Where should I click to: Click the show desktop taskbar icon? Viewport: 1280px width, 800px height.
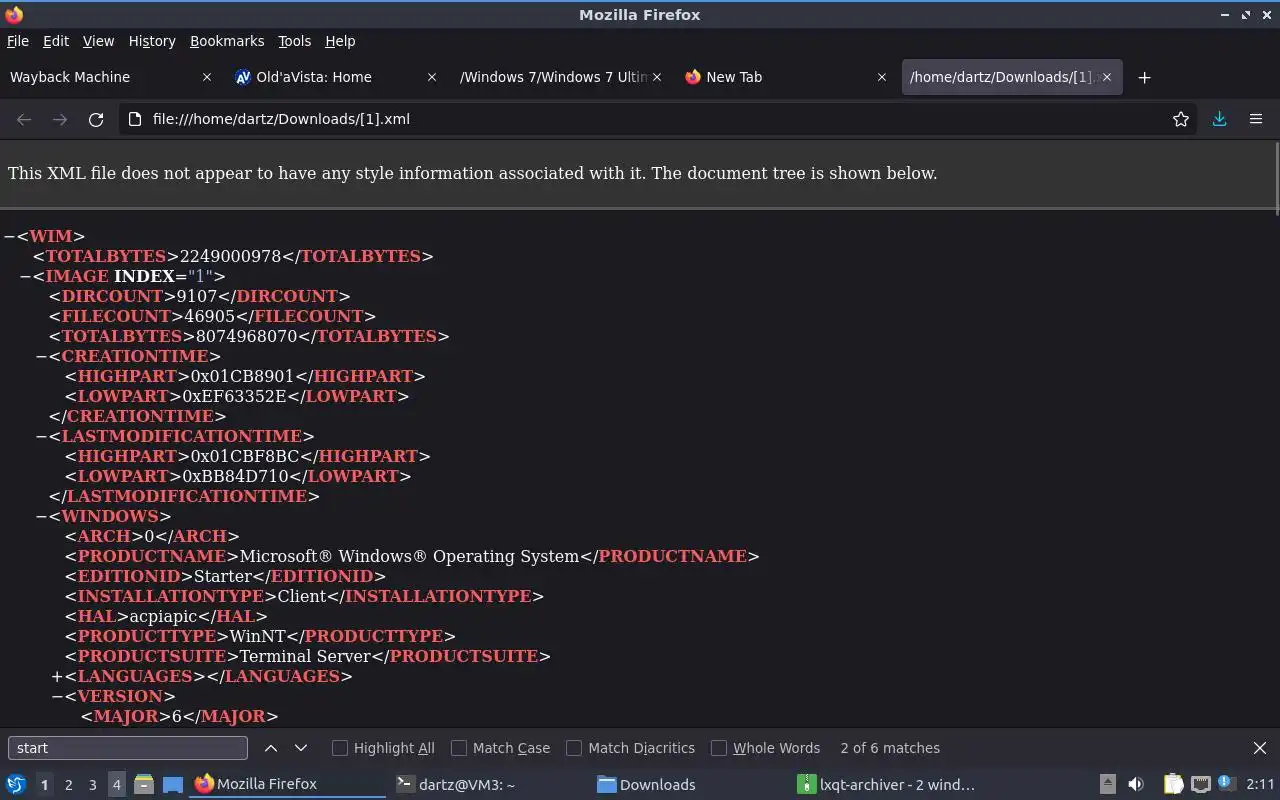tap(172, 785)
